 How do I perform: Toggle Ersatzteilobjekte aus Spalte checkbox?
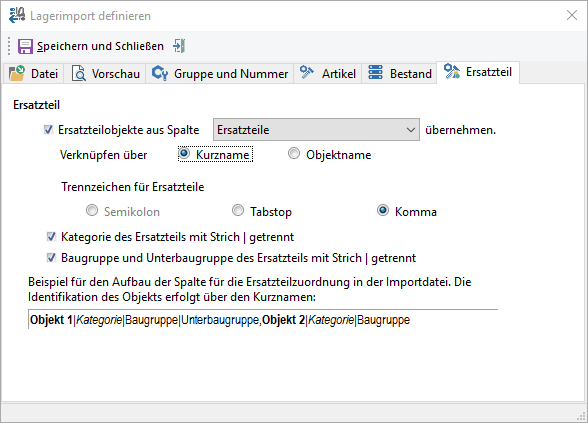click(48, 130)
